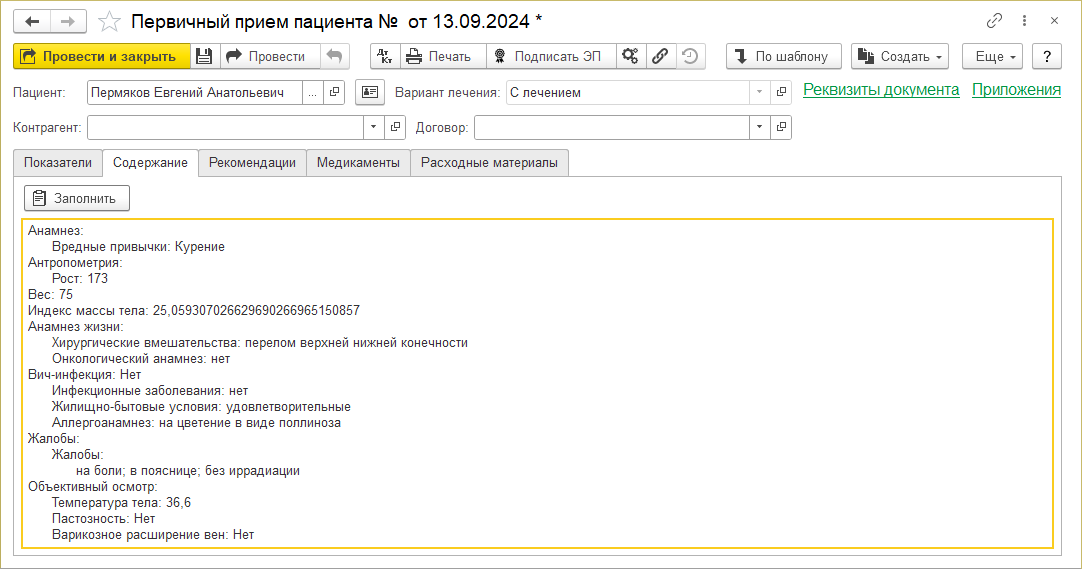
Task: Click the 'Вич-инфекция: Нет' line
Action: pos(84,375)
